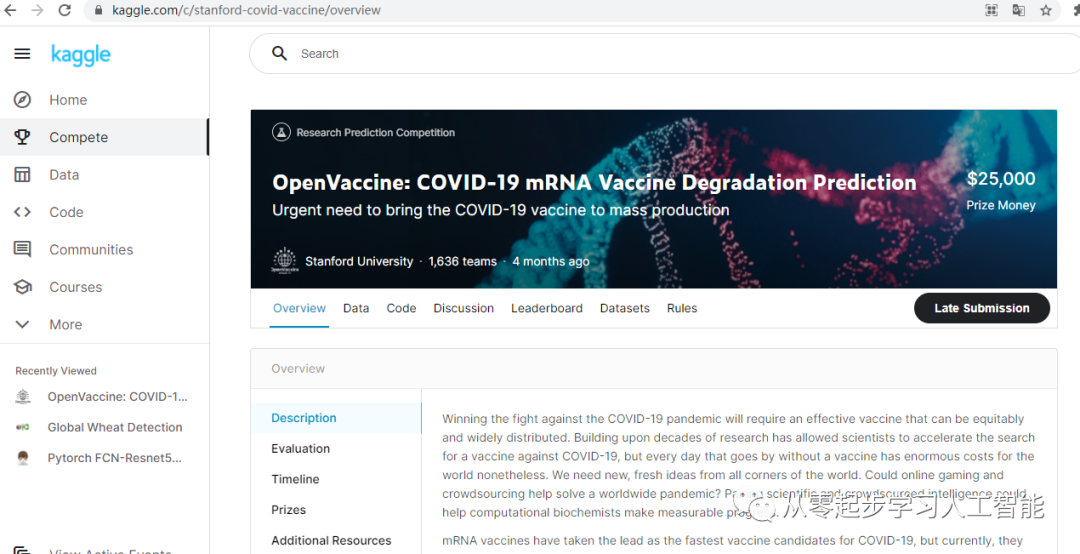Reload the page with the refresh icon

[65, 10]
